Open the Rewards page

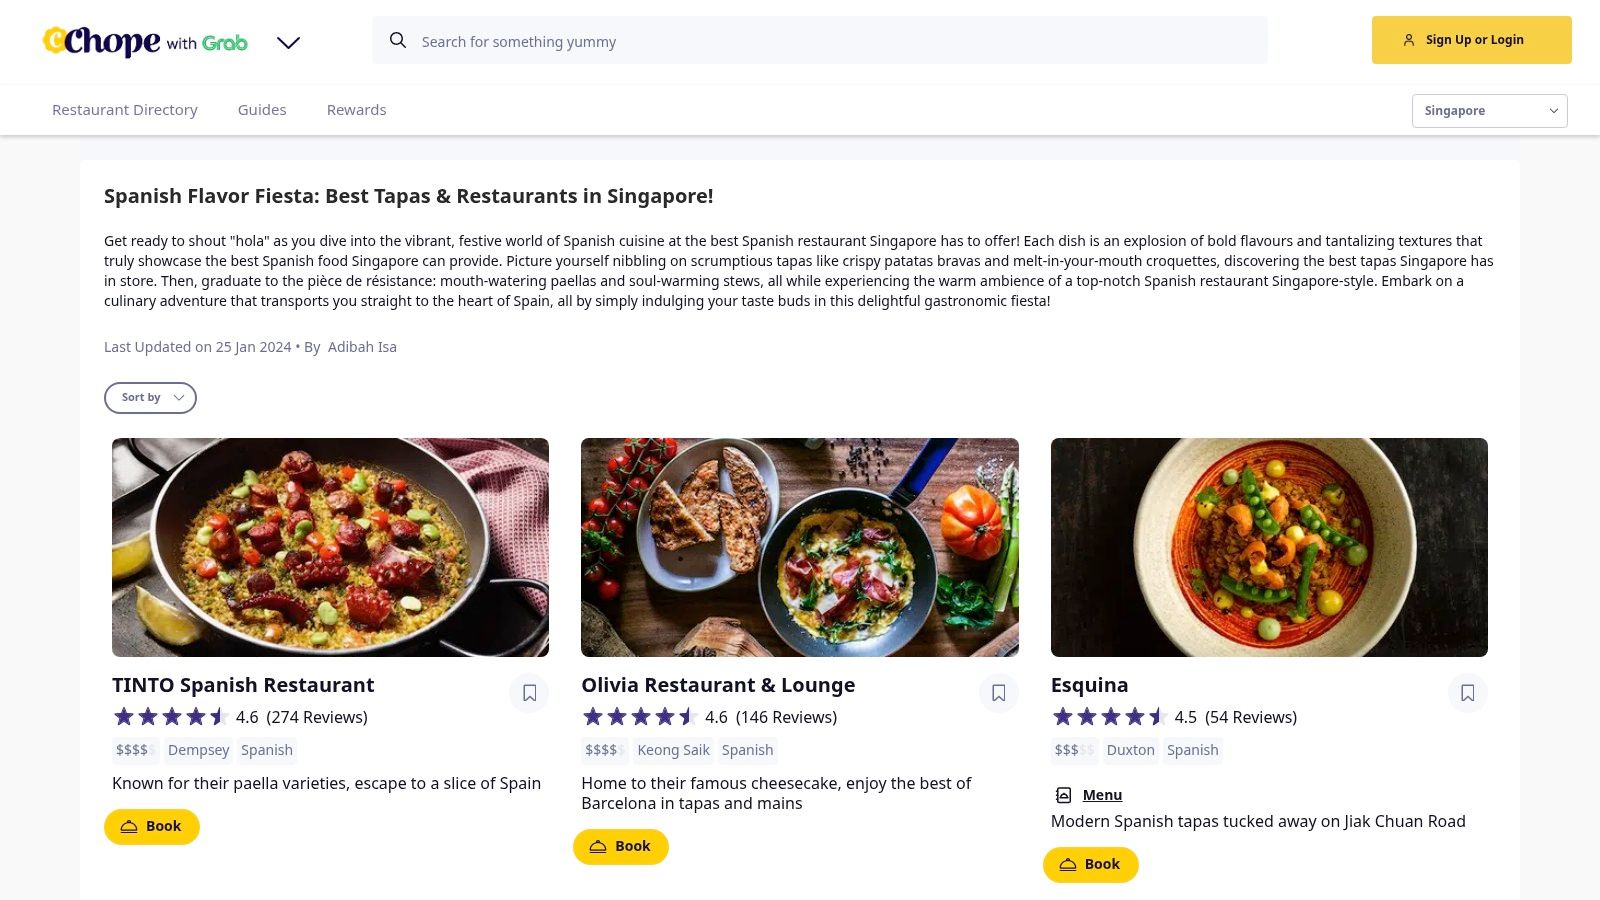[356, 110]
